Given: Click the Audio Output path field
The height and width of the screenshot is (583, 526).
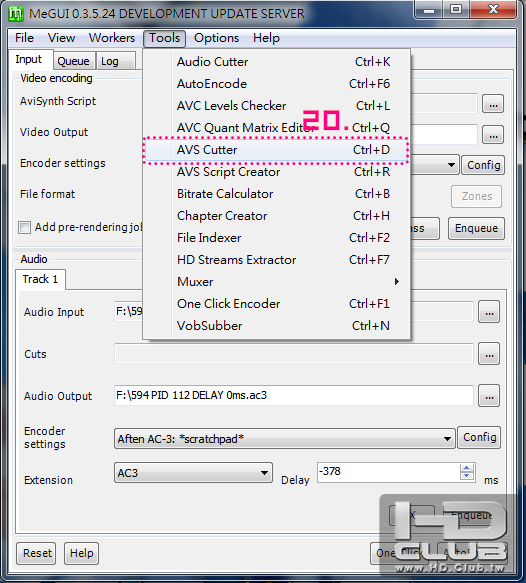Looking at the screenshot, I should click(x=294, y=395).
